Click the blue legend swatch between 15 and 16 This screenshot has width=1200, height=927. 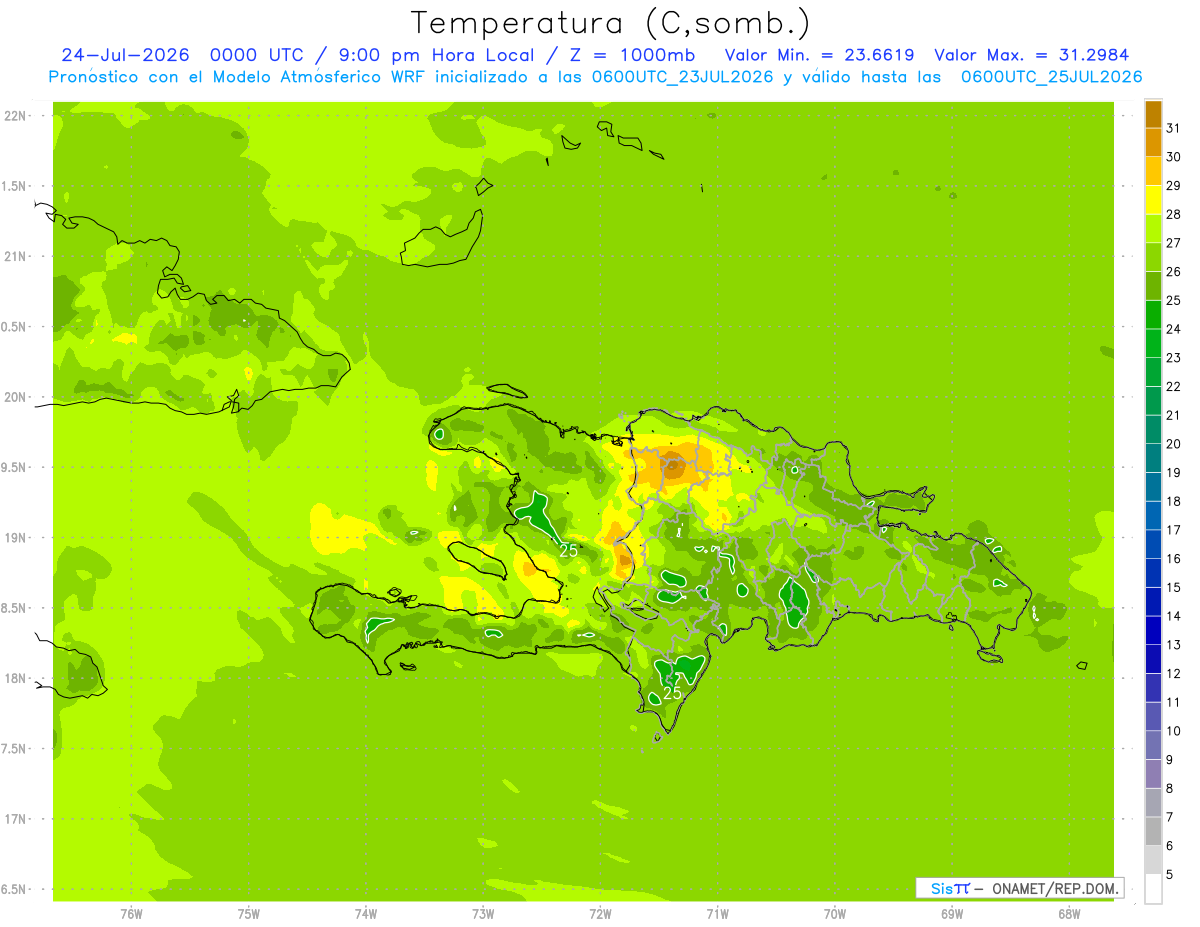coord(1153,573)
